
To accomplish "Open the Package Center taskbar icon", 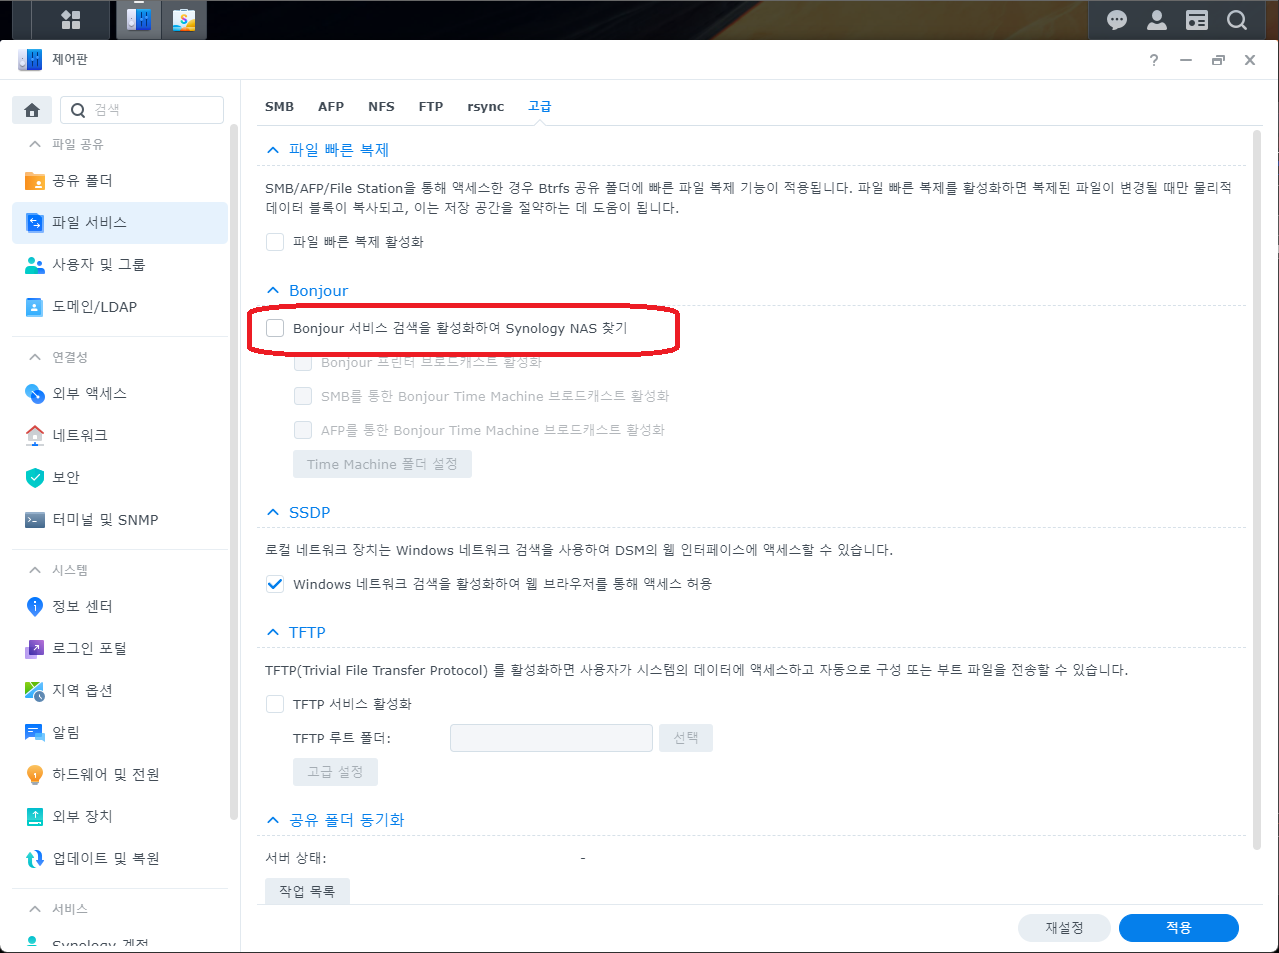I will click(x=184, y=20).
